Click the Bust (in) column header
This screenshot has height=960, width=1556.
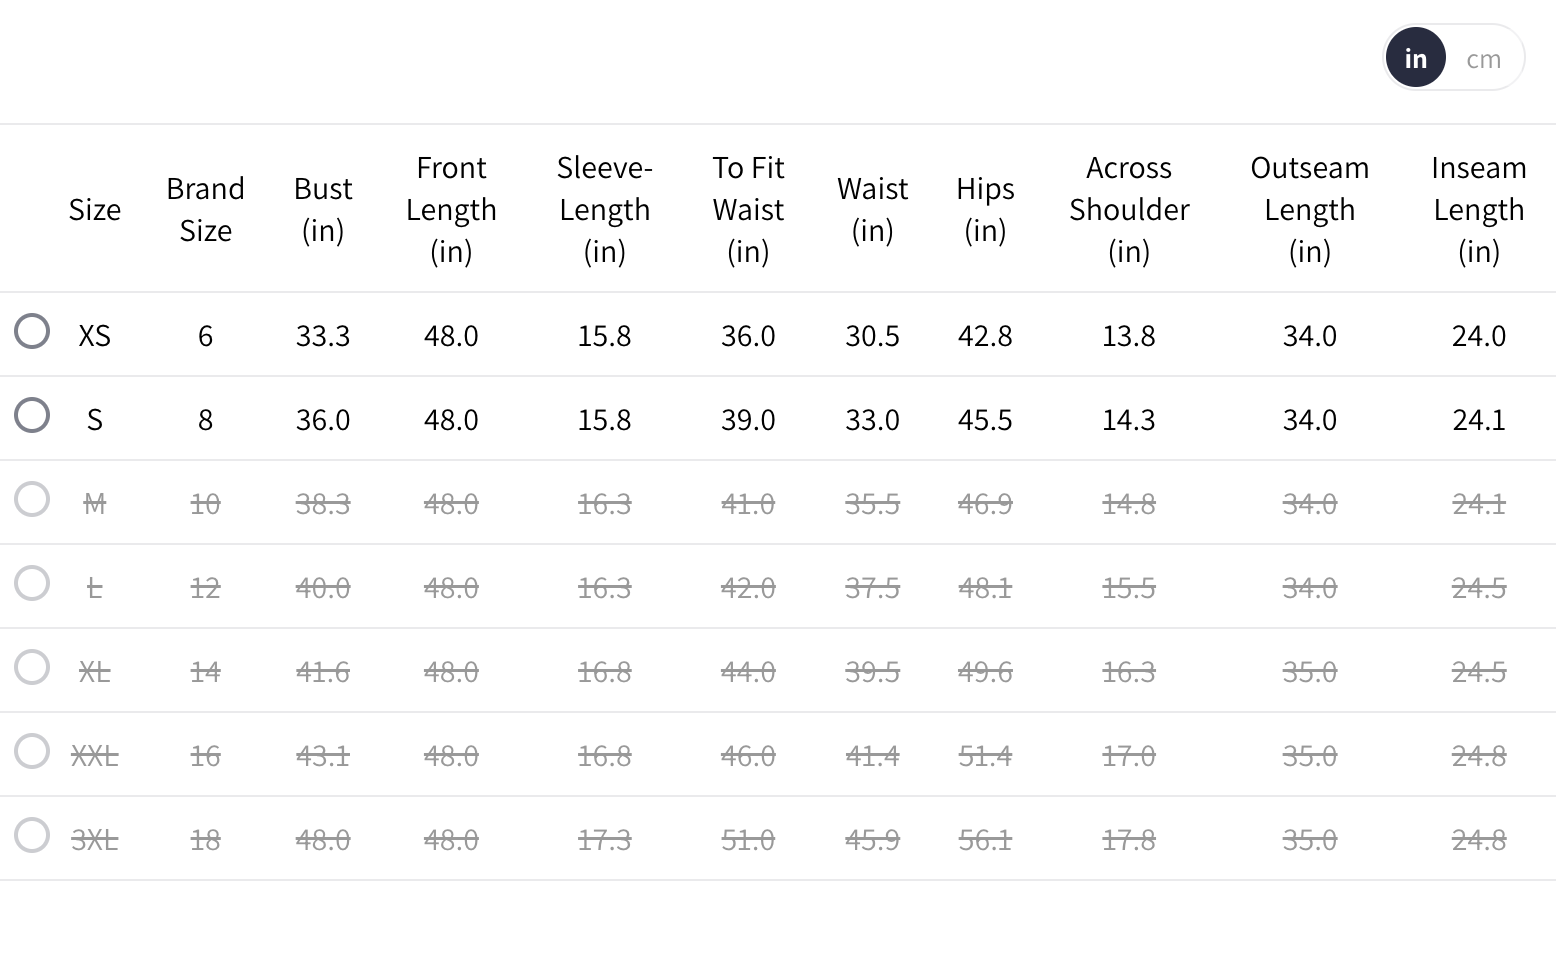click(323, 210)
